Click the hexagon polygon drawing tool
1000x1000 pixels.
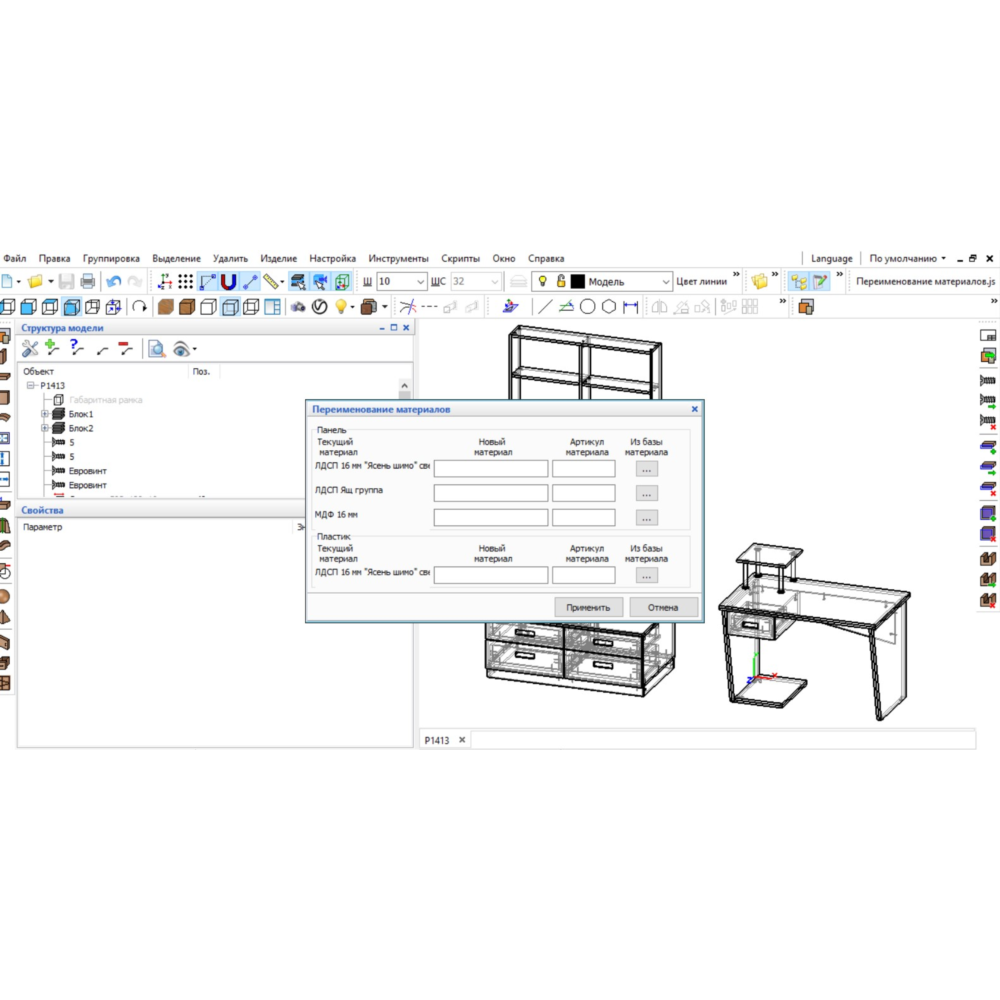pyautogui.click(x=609, y=307)
